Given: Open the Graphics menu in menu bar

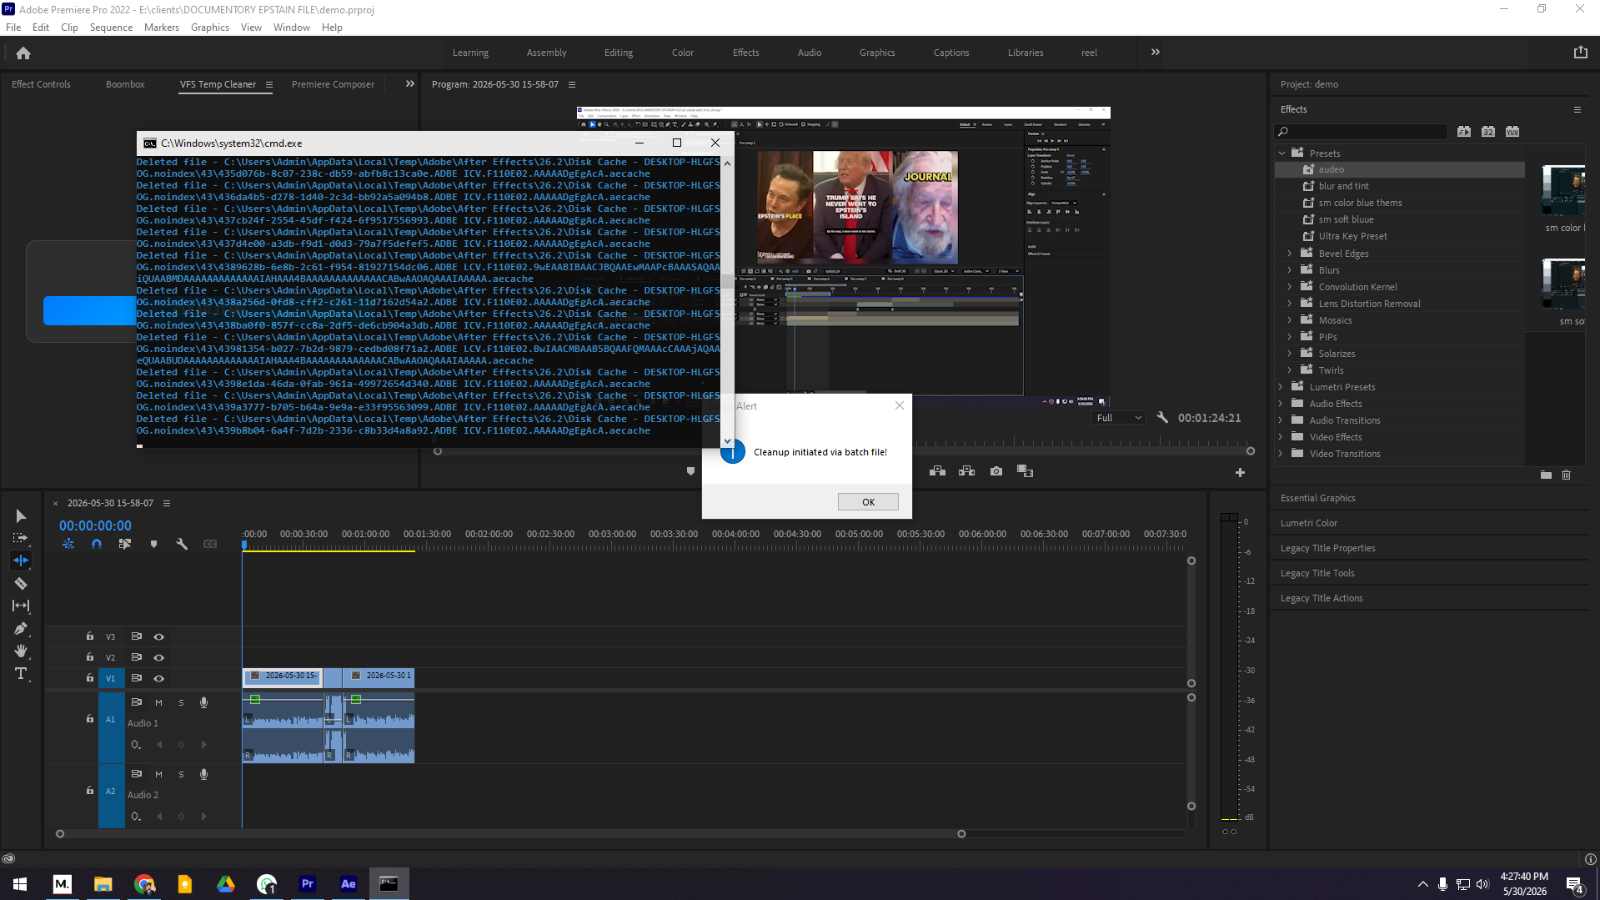Looking at the screenshot, I should pyautogui.click(x=210, y=27).
